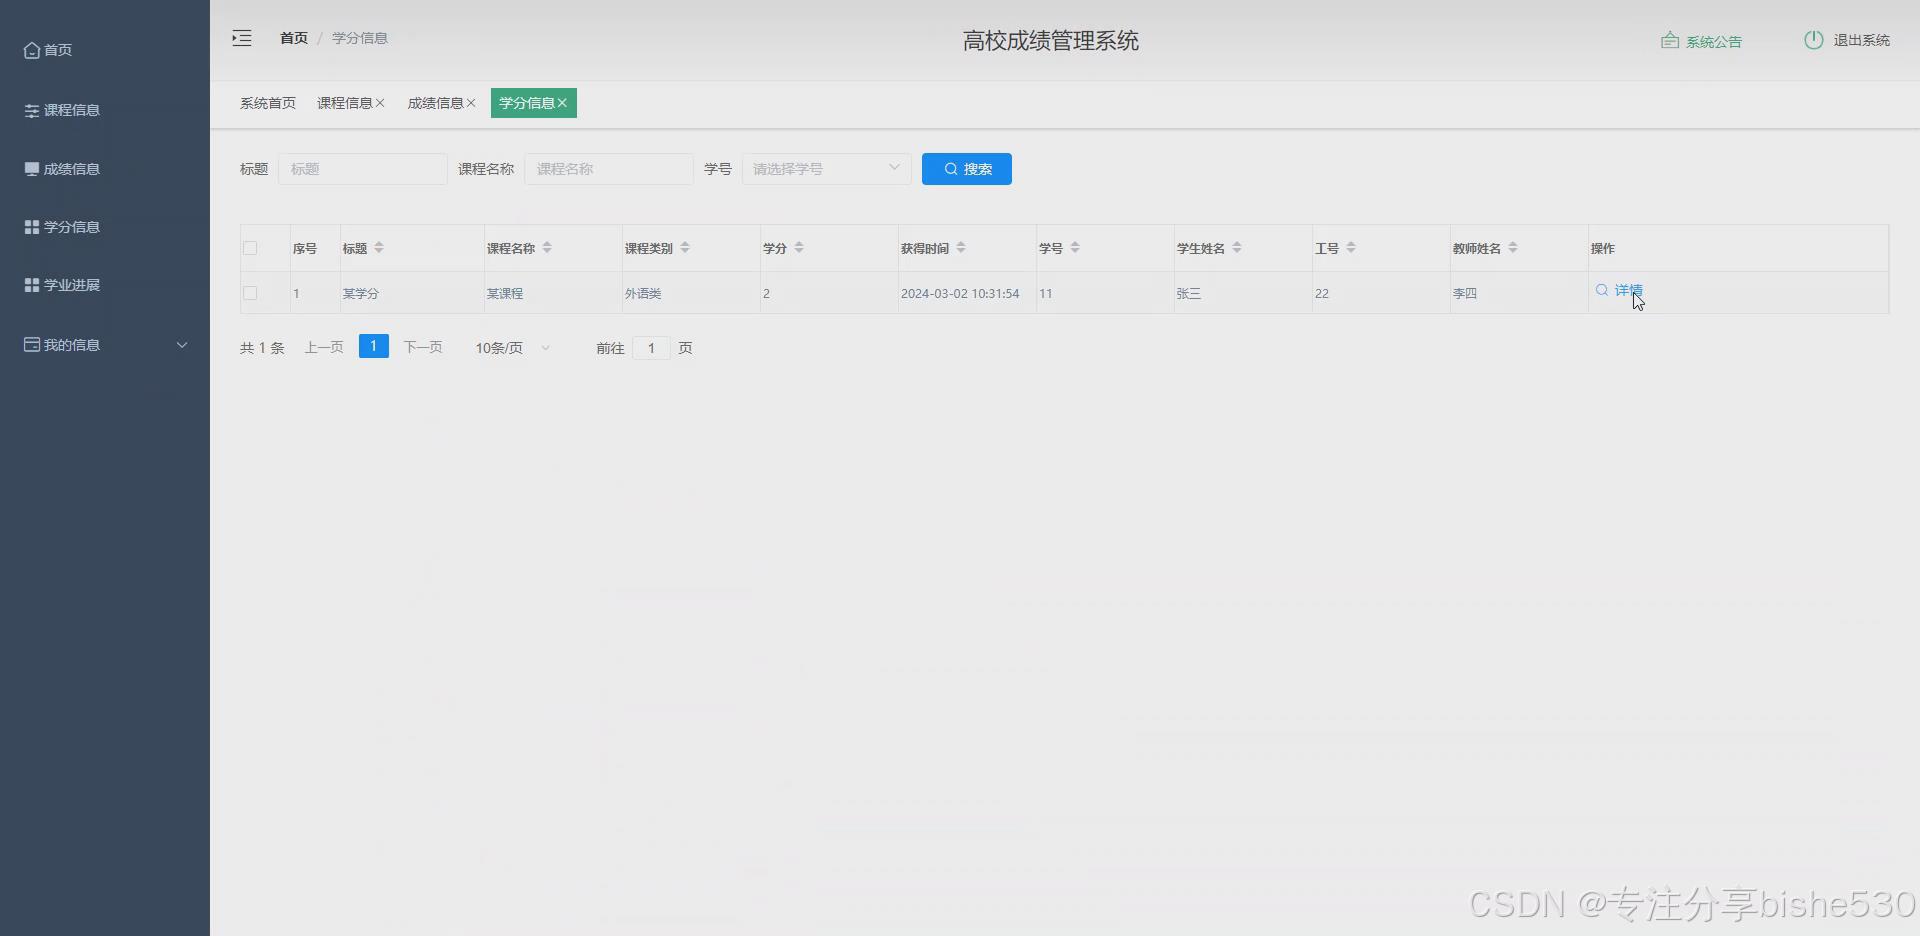1920x936 pixels.
Task: Sort table by 学生姓名 column arrows
Action: click(1237, 248)
